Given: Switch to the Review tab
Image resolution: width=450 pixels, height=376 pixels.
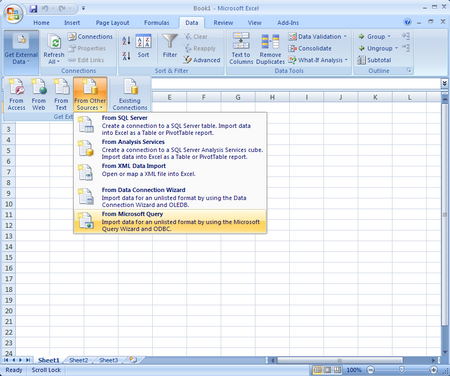Looking at the screenshot, I should (223, 23).
